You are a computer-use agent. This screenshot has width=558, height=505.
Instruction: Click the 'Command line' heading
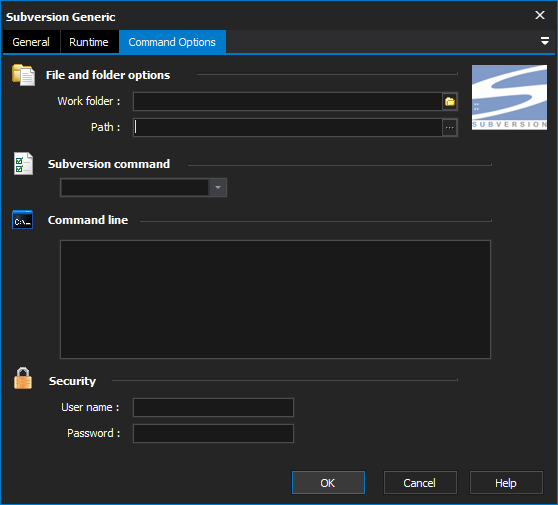coord(88,220)
